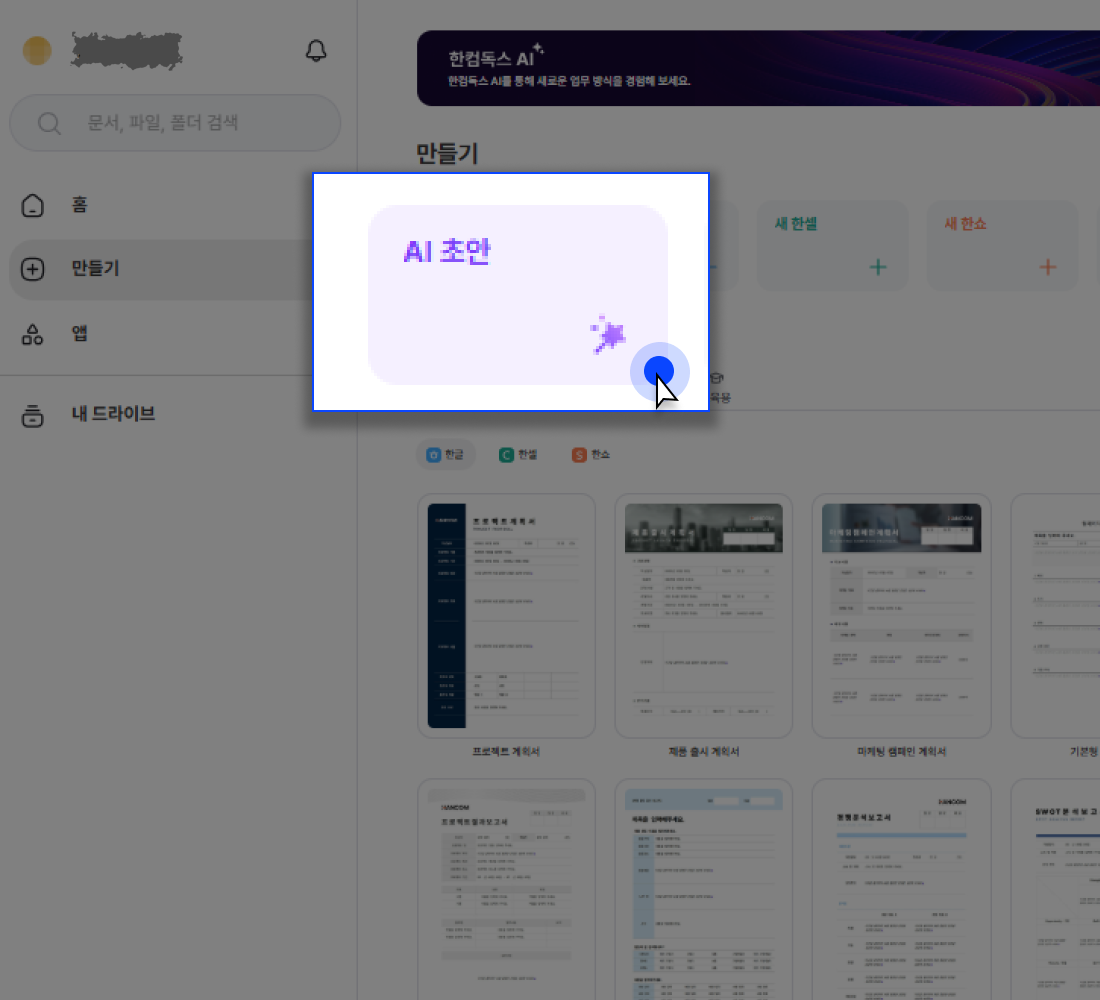
Task: Click the 한컴독스 AI banner
Action: [x=758, y=68]
